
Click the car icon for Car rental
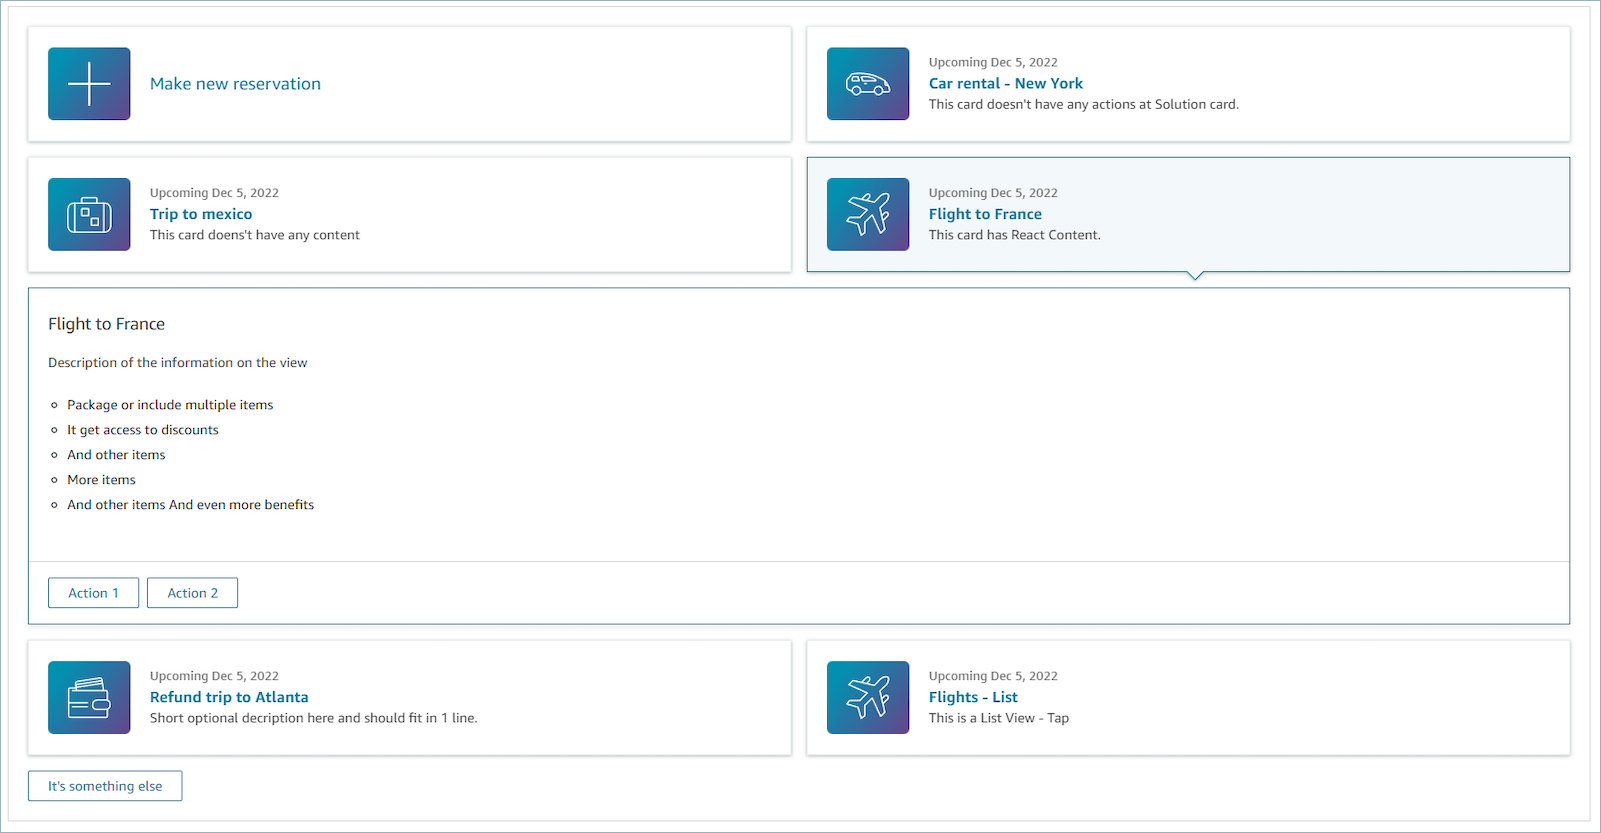coord(867,84)
